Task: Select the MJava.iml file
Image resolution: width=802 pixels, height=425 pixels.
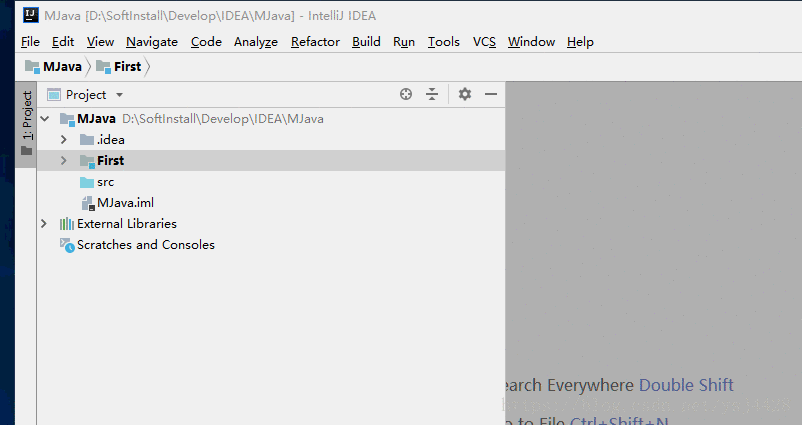Action: click(x=271, y=203)
